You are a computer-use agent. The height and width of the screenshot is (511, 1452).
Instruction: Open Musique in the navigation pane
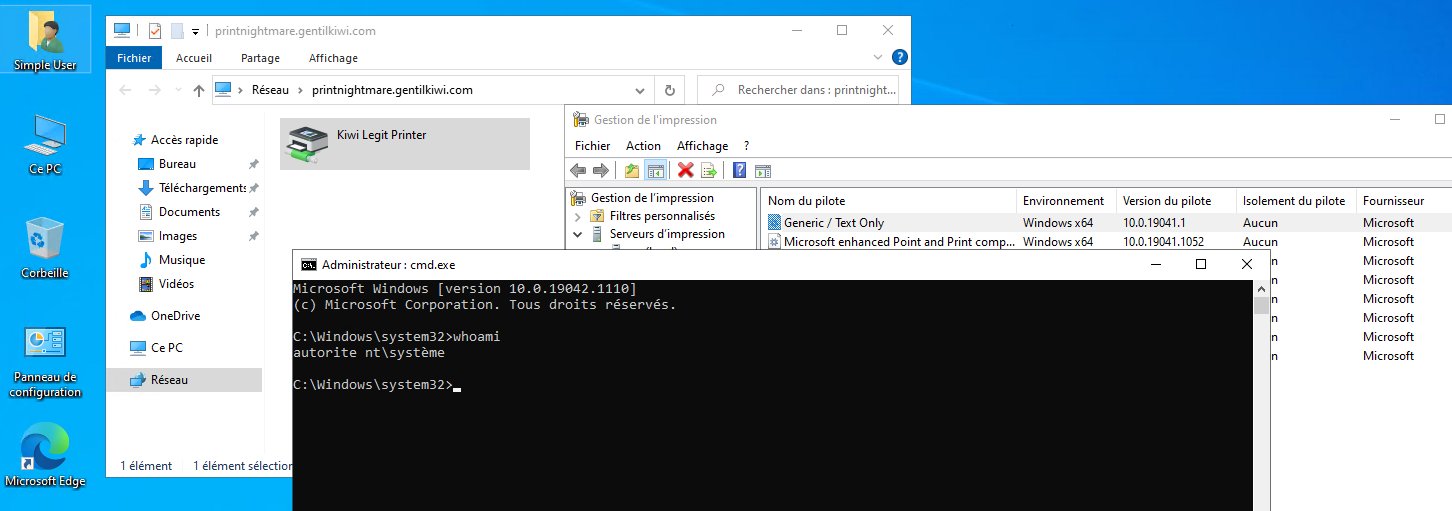181,260
